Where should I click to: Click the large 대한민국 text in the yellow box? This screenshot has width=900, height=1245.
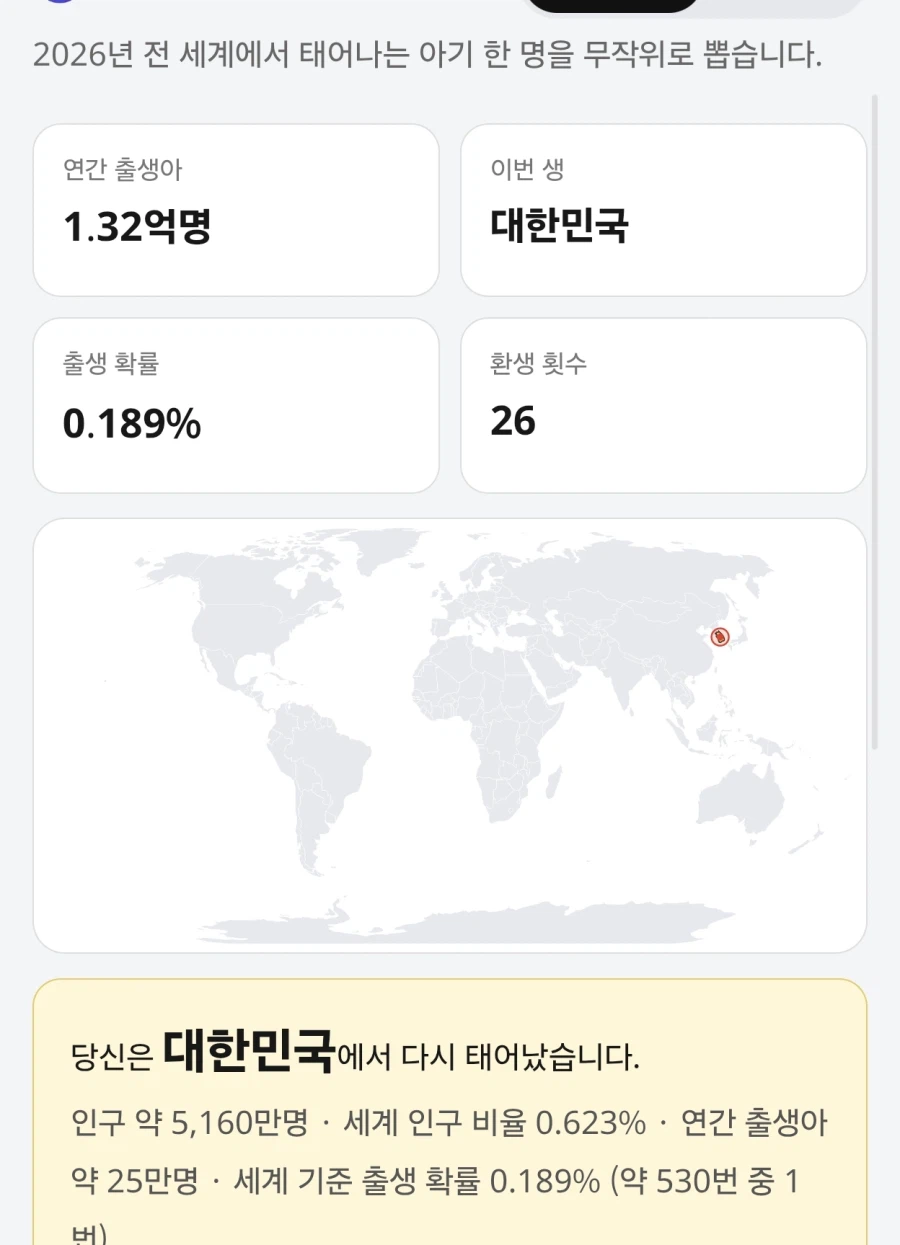249,1052
